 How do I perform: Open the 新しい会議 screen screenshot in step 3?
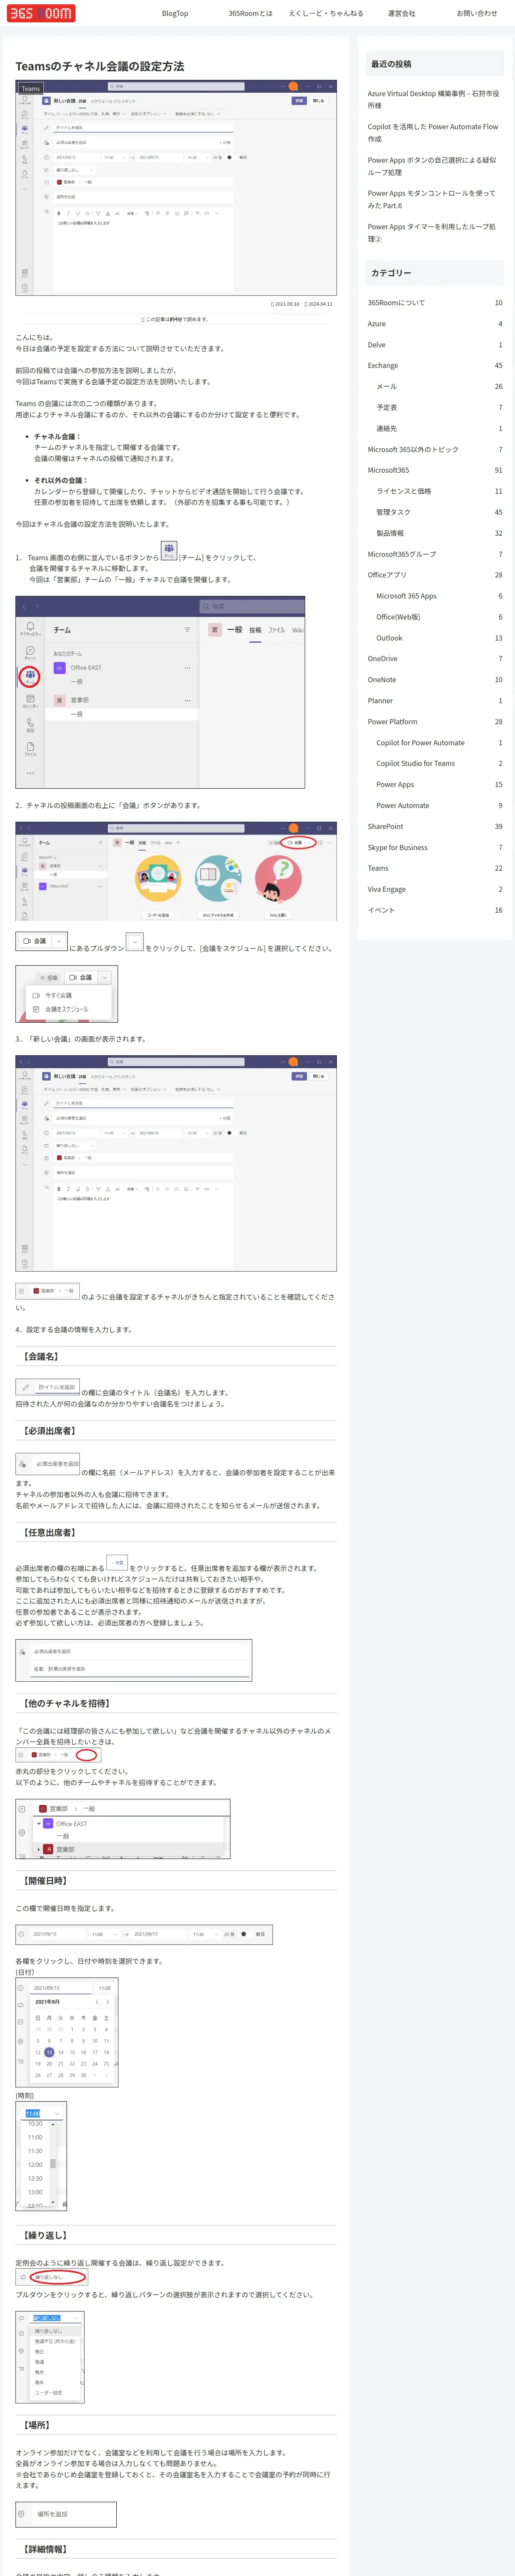(x=176, y=1163)
